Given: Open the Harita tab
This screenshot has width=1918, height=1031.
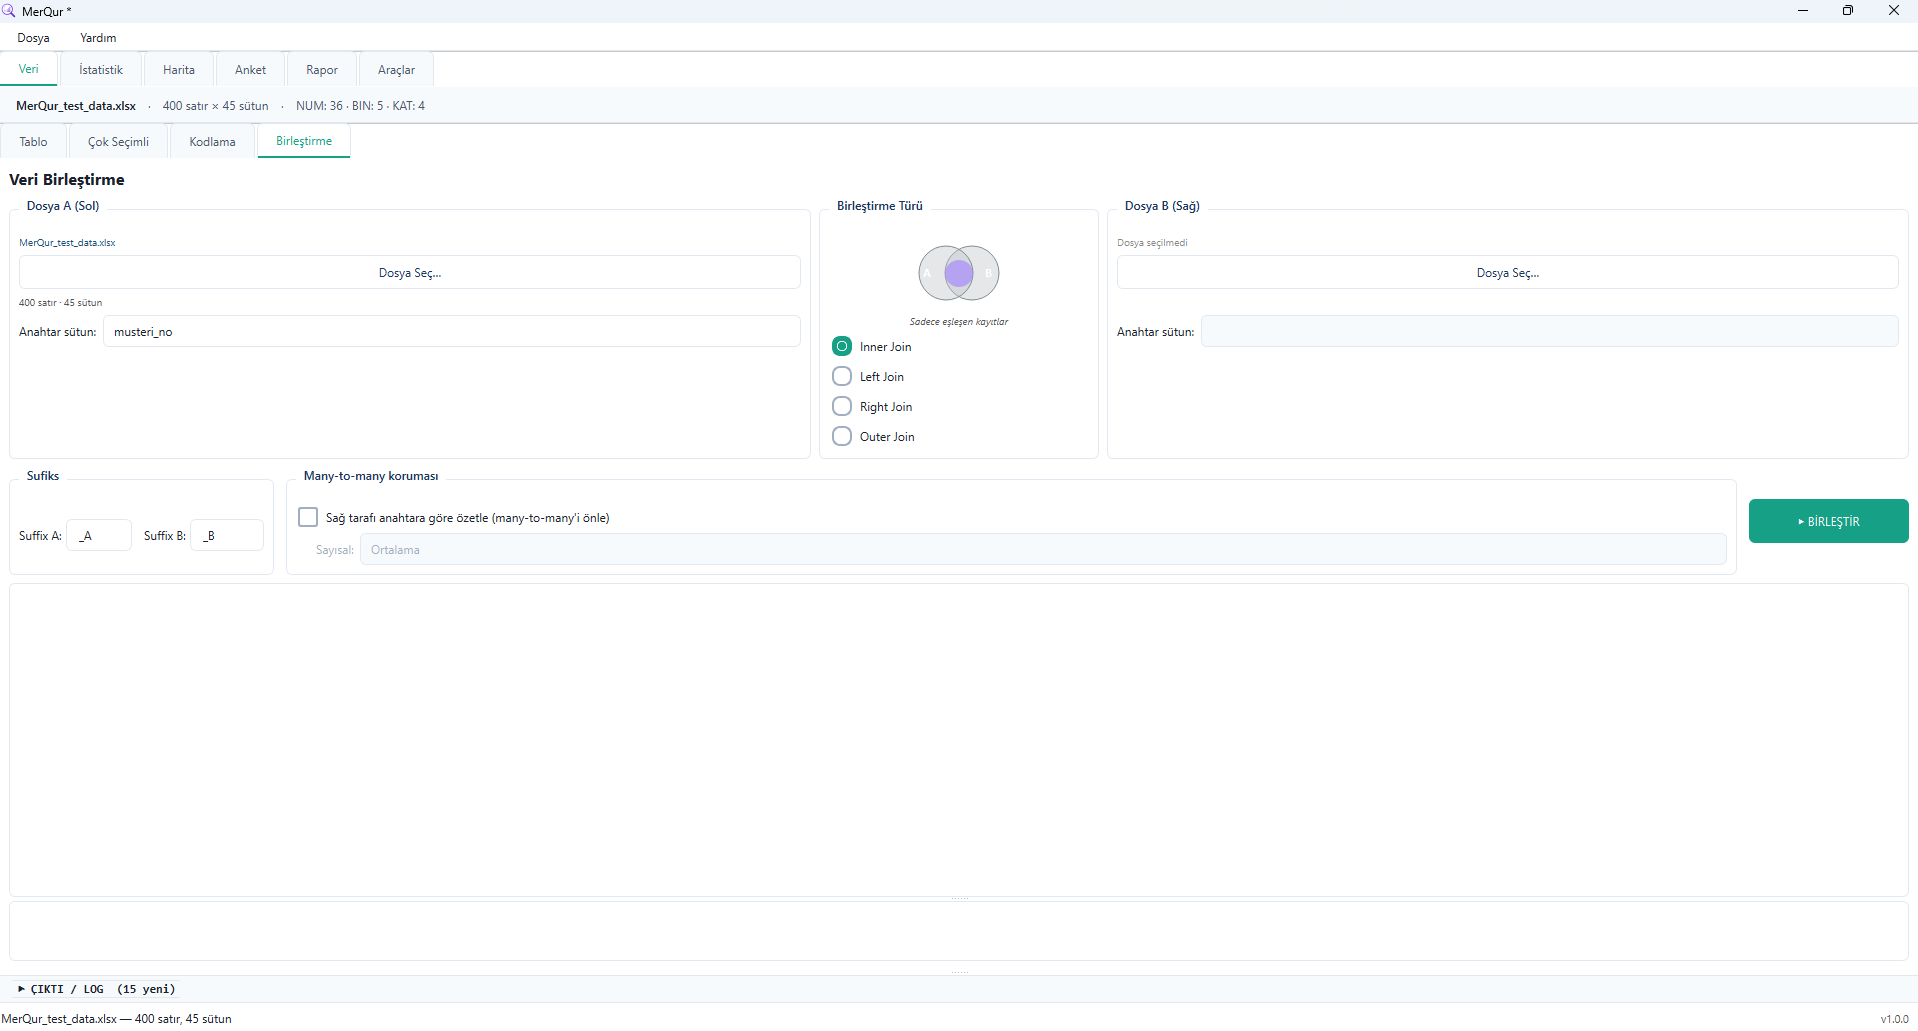Looking at the screenshot, I should (x=179, y=70).
